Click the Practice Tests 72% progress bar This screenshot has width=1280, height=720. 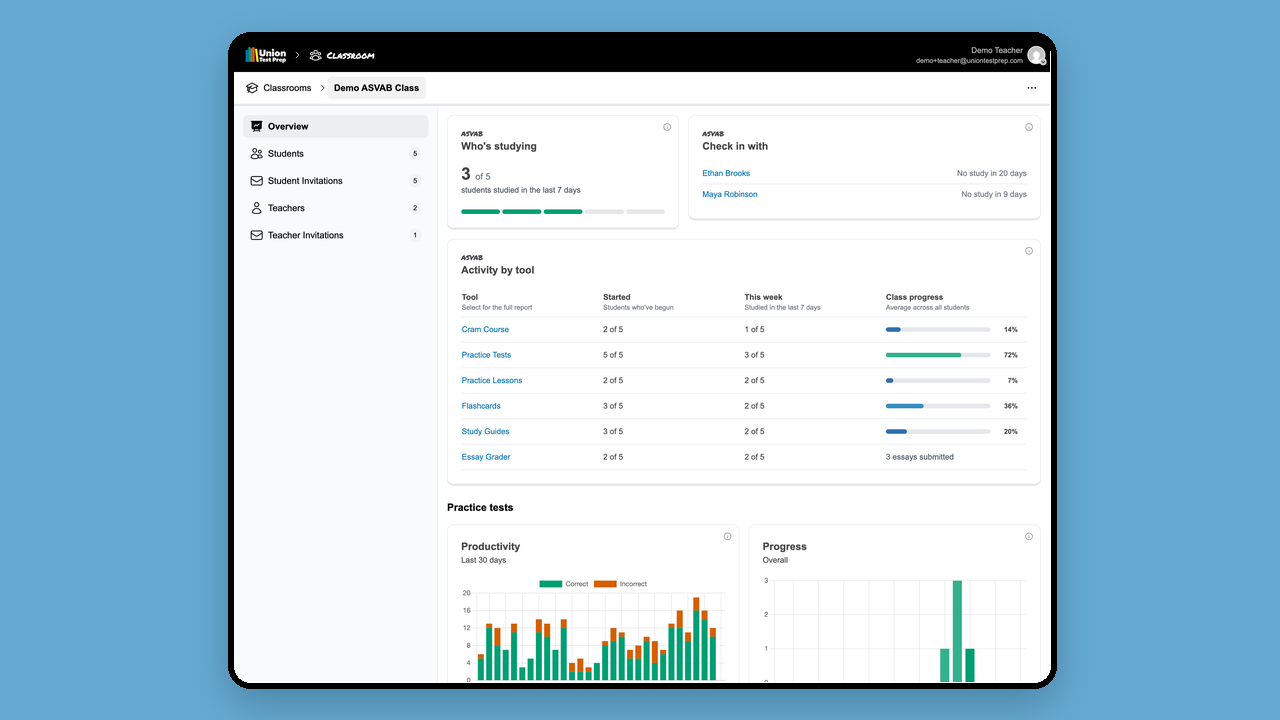pyautogui.click(x=938, y=355)
